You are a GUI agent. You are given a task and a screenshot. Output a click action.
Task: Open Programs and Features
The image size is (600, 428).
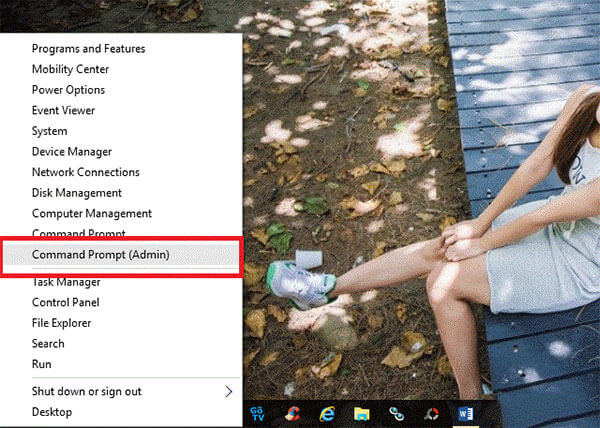[x=88, y=49]
